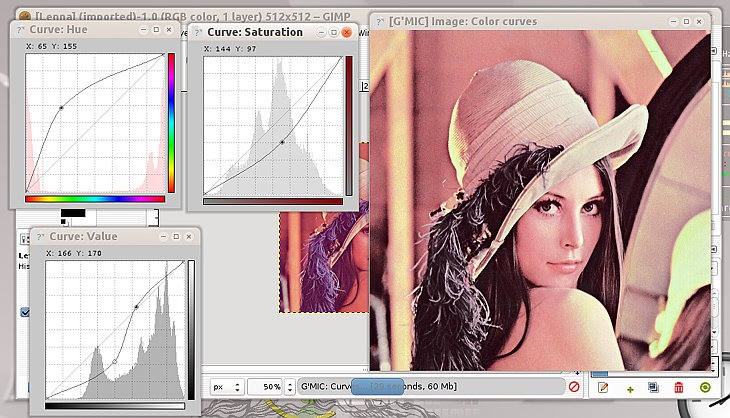
Task: Click the green plus add icon
Action: [x=630, y=389]
